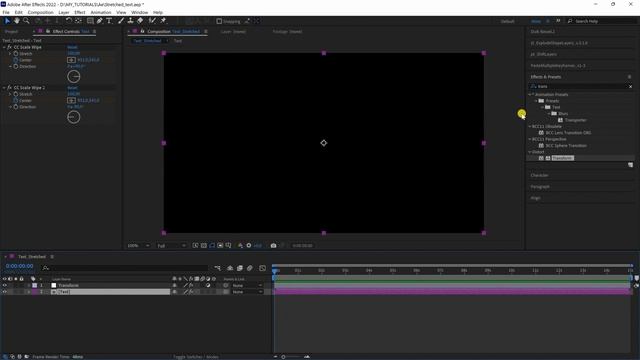Collapse the CC Scale Wipe 2 effect group
The height and width of the screenshot is (360, 640).
click(4, 88)
